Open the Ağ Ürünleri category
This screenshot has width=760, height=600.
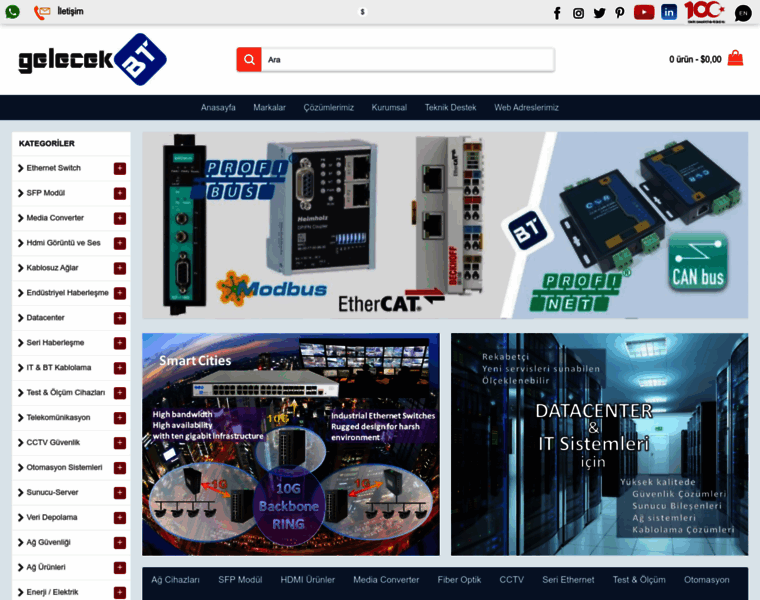coord(46,567)
